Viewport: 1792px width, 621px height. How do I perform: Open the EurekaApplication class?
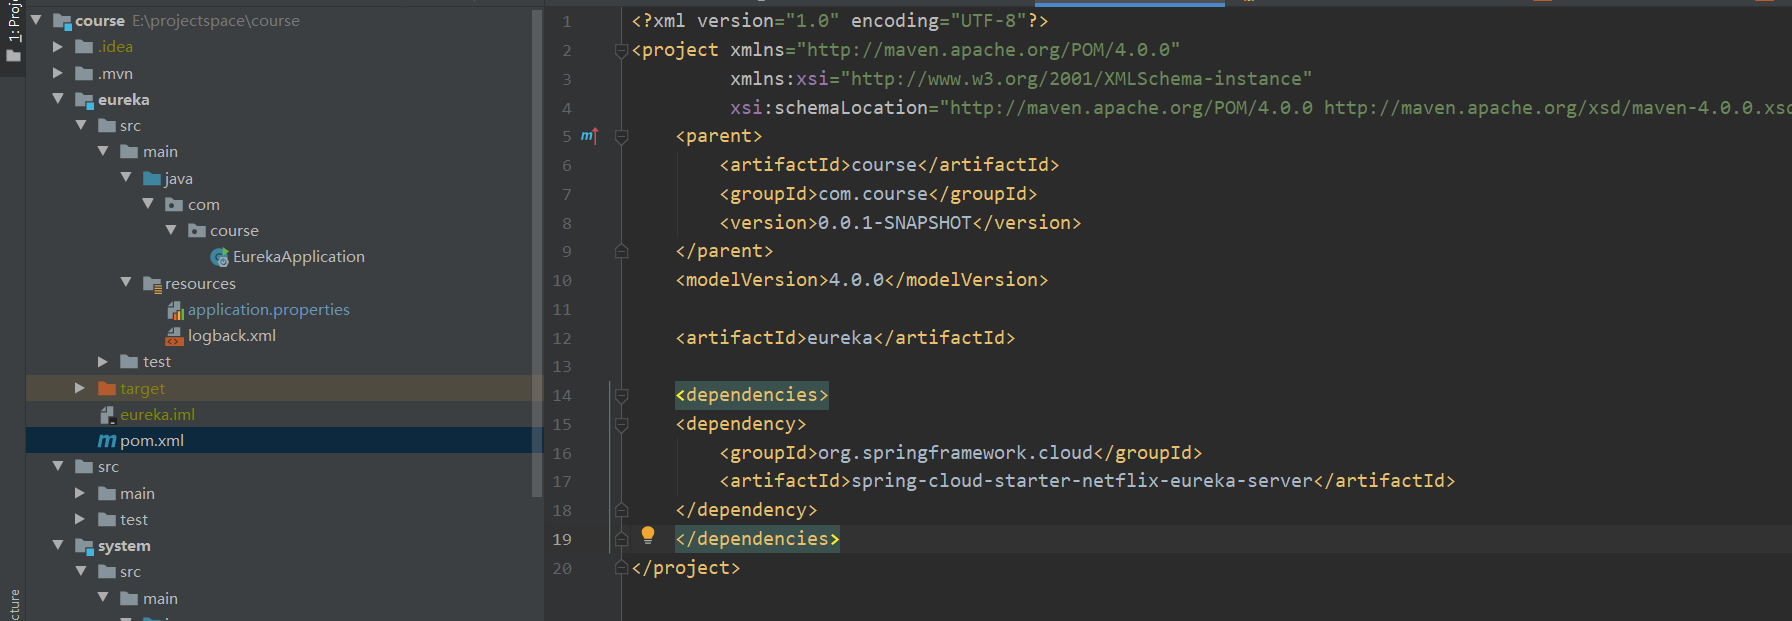tap(298, 257)
